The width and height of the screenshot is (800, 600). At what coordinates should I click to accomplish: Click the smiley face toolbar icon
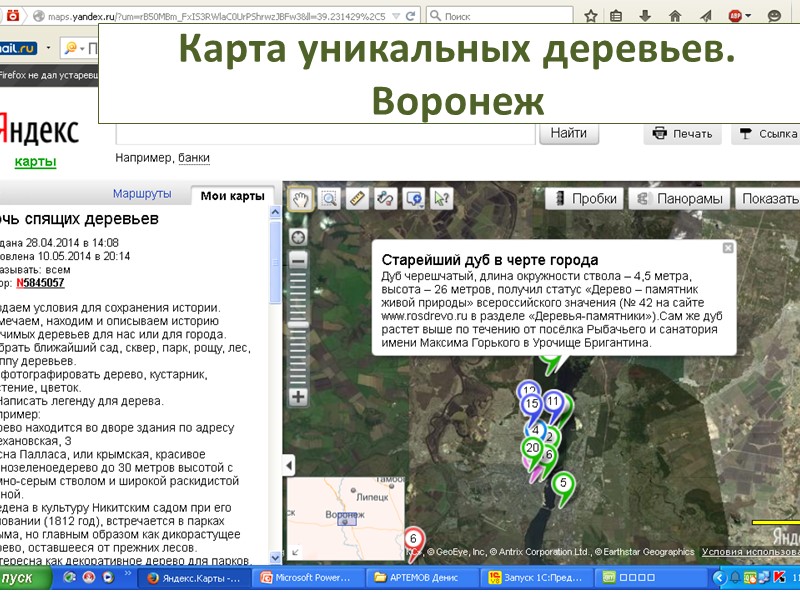(x=774, y=16)
